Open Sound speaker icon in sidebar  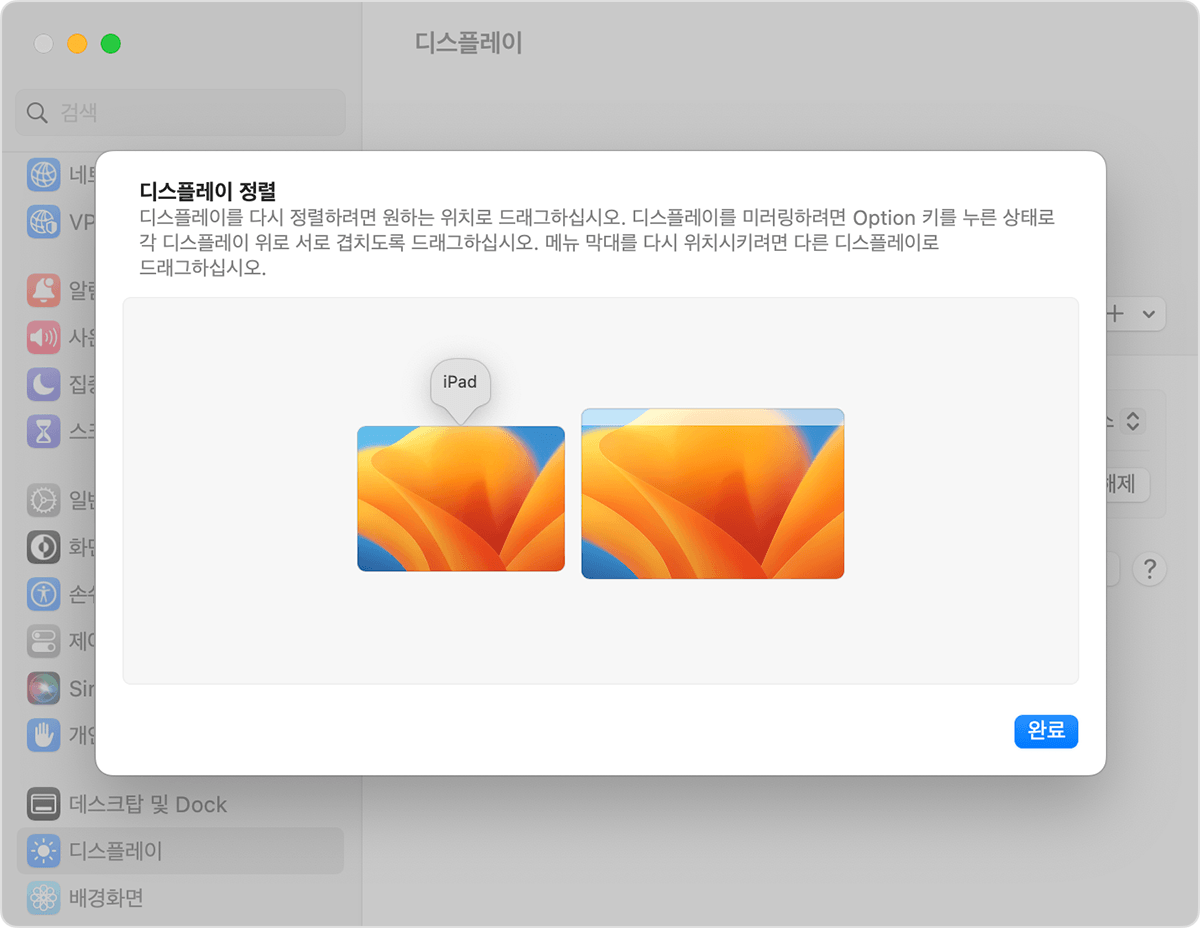pos(44,337)
